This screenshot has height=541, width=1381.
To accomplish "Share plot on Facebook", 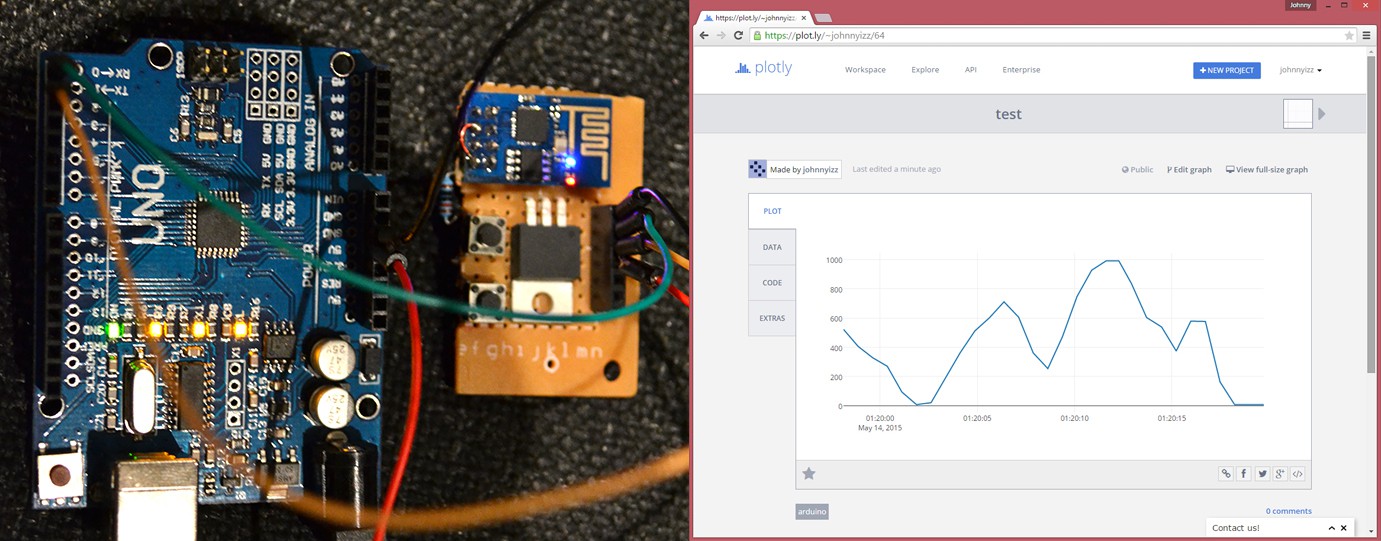I will (1243, 474).
